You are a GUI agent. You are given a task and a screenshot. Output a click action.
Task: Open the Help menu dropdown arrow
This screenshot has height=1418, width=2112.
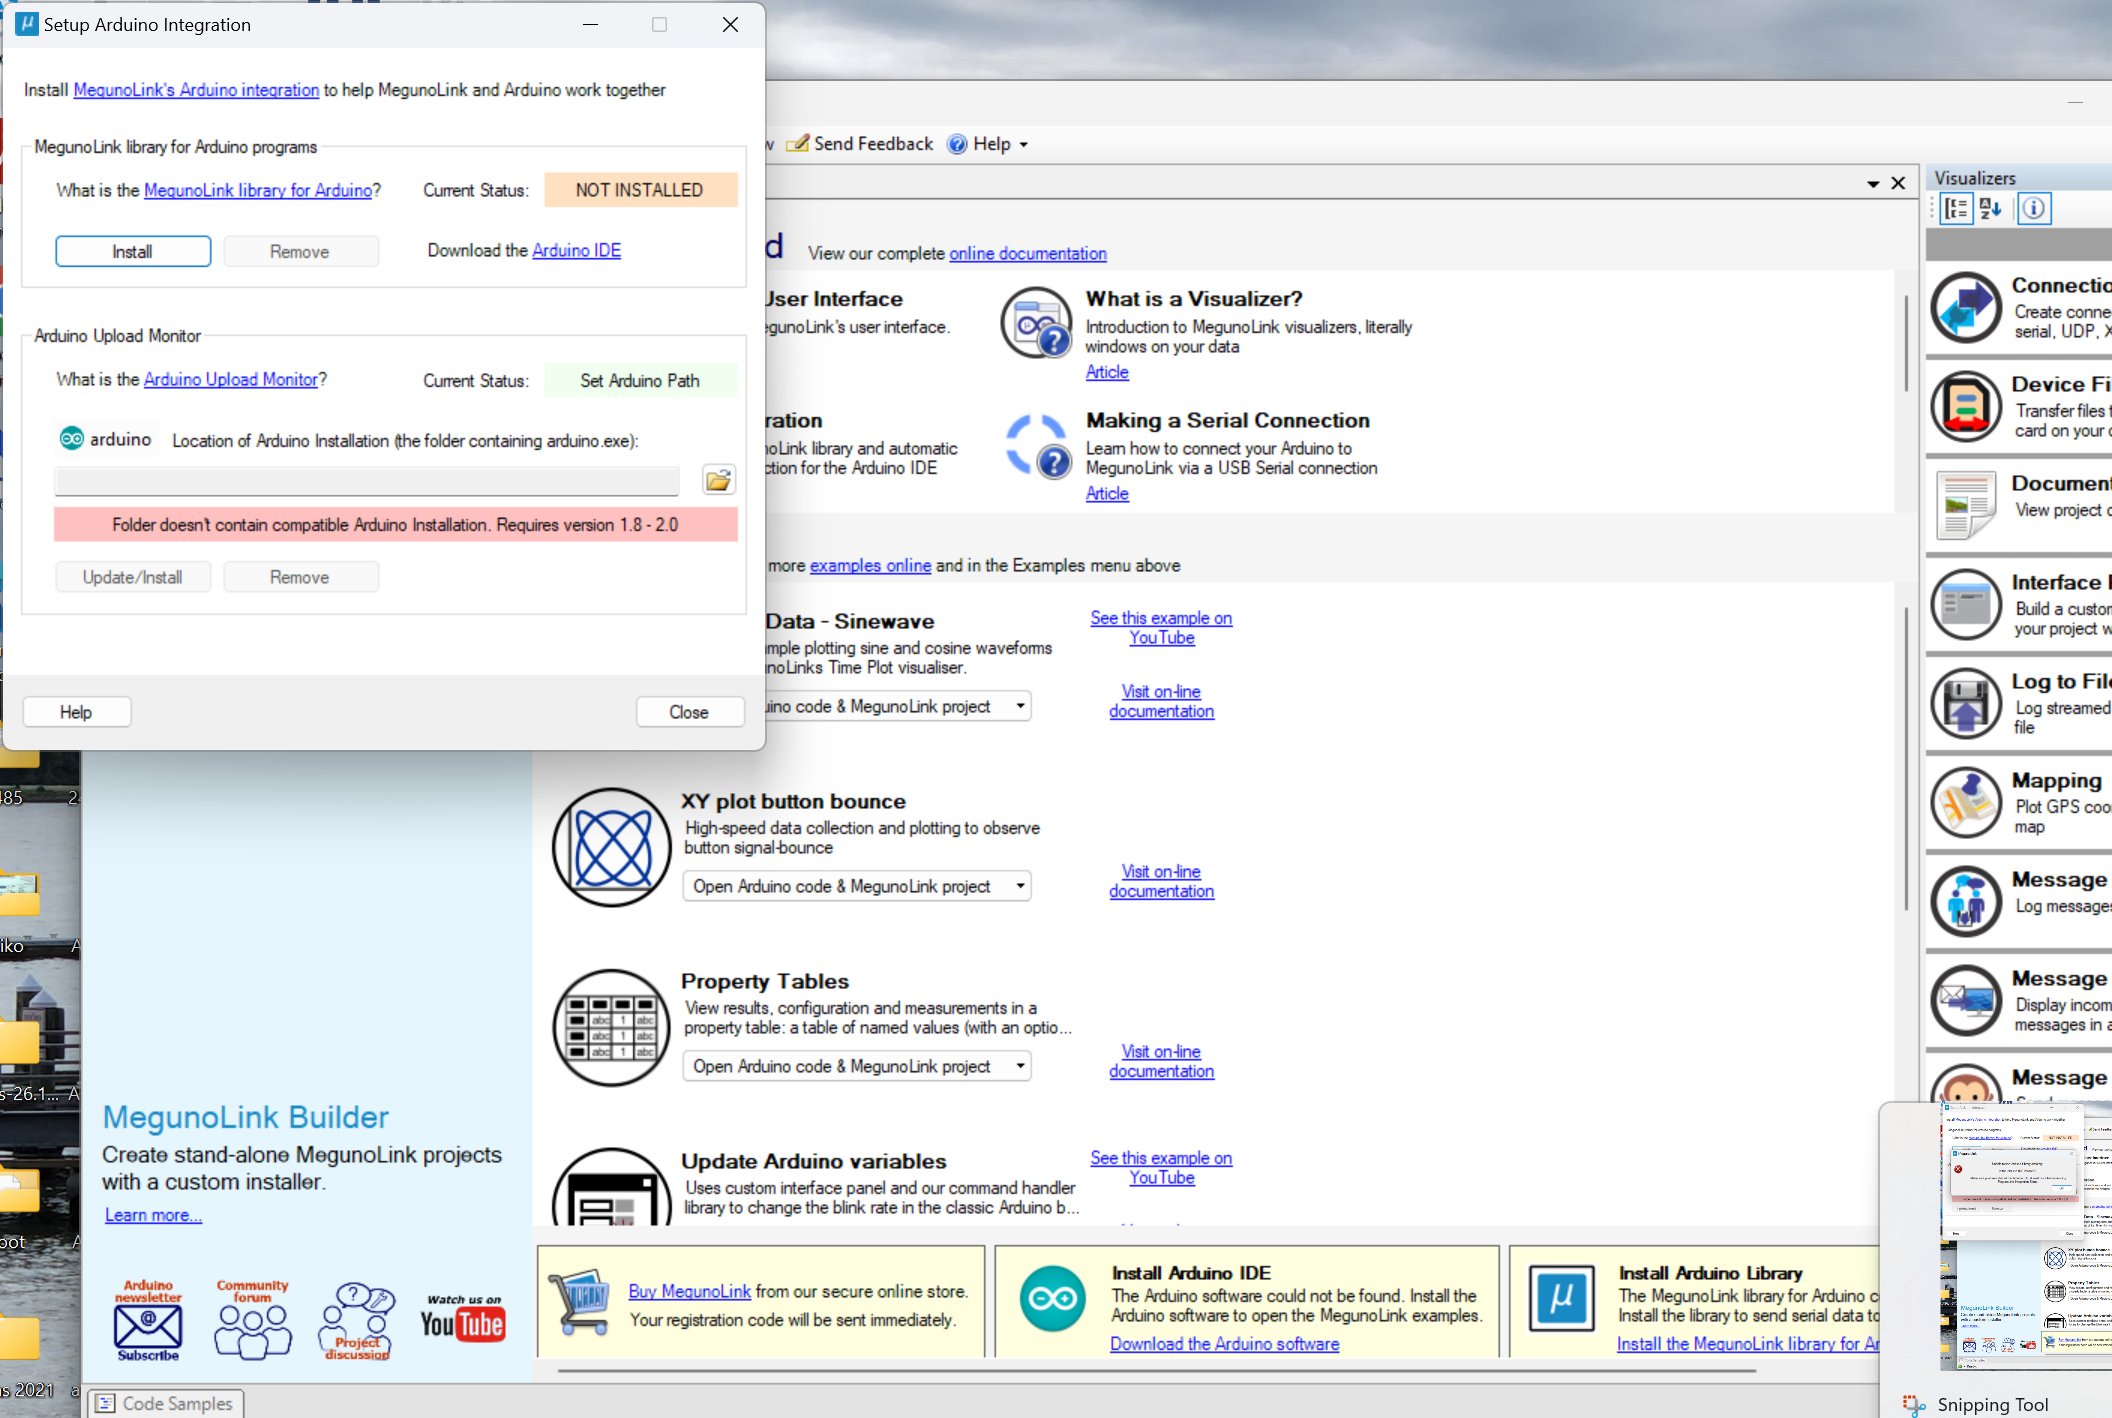click(1024, 145)
